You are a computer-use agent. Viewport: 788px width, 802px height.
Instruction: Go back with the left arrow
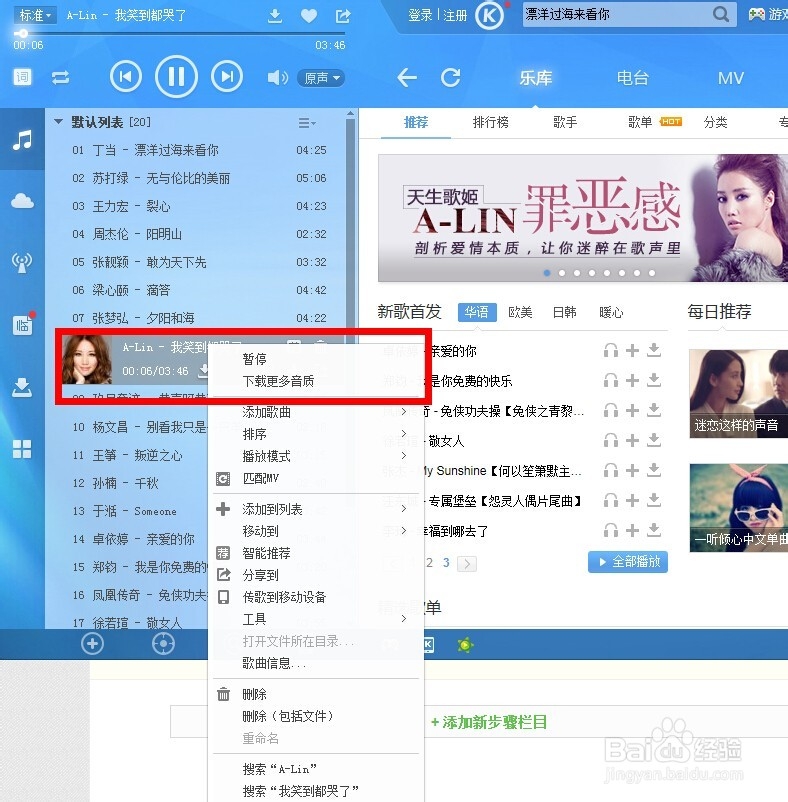[x=407, y=78]
